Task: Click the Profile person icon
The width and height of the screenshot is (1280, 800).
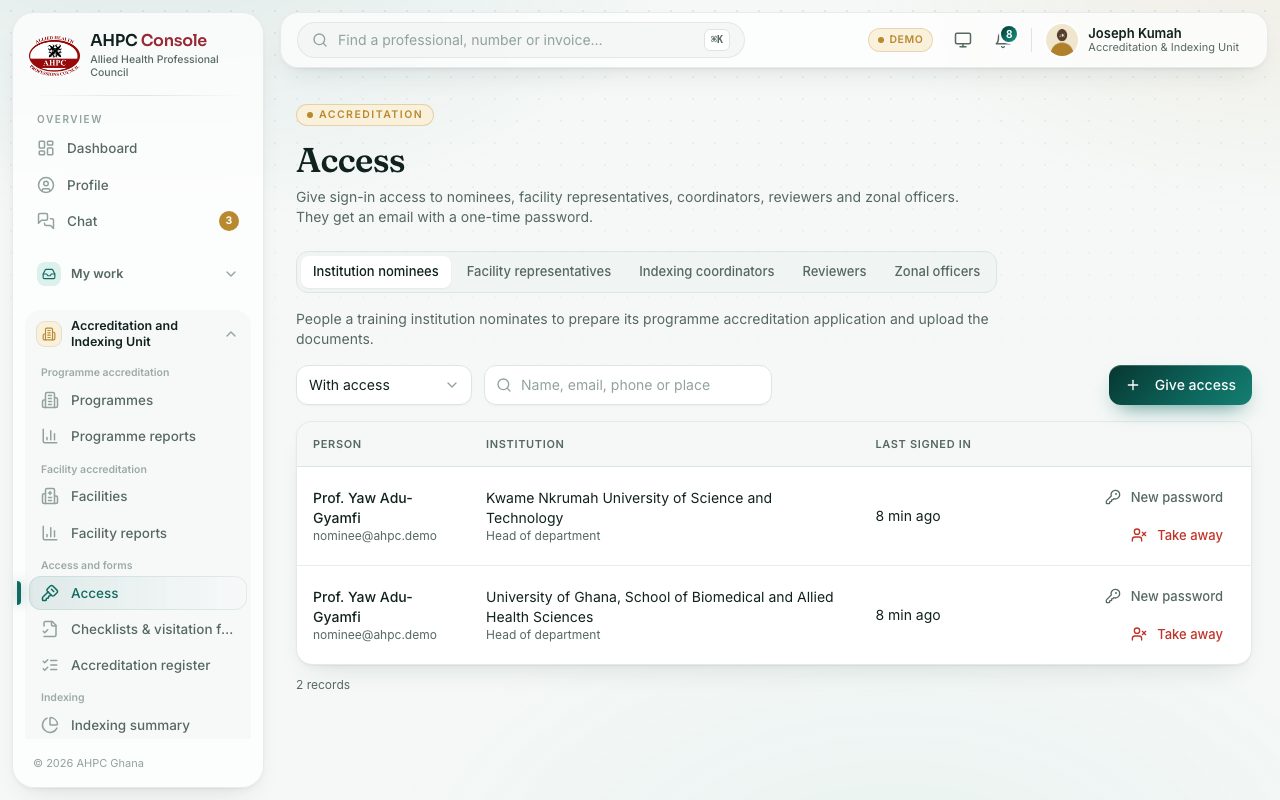Action: pos(46,185)
